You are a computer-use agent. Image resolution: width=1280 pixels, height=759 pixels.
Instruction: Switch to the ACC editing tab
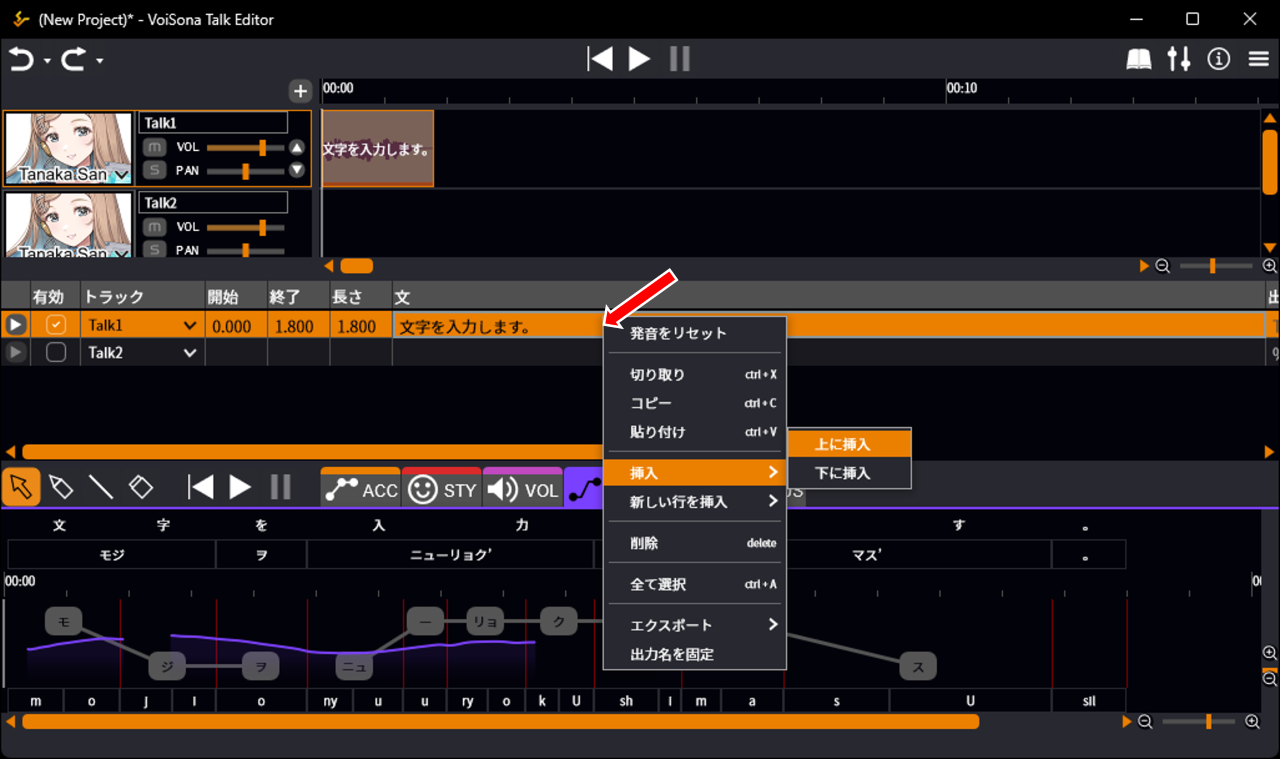point(361,489)
